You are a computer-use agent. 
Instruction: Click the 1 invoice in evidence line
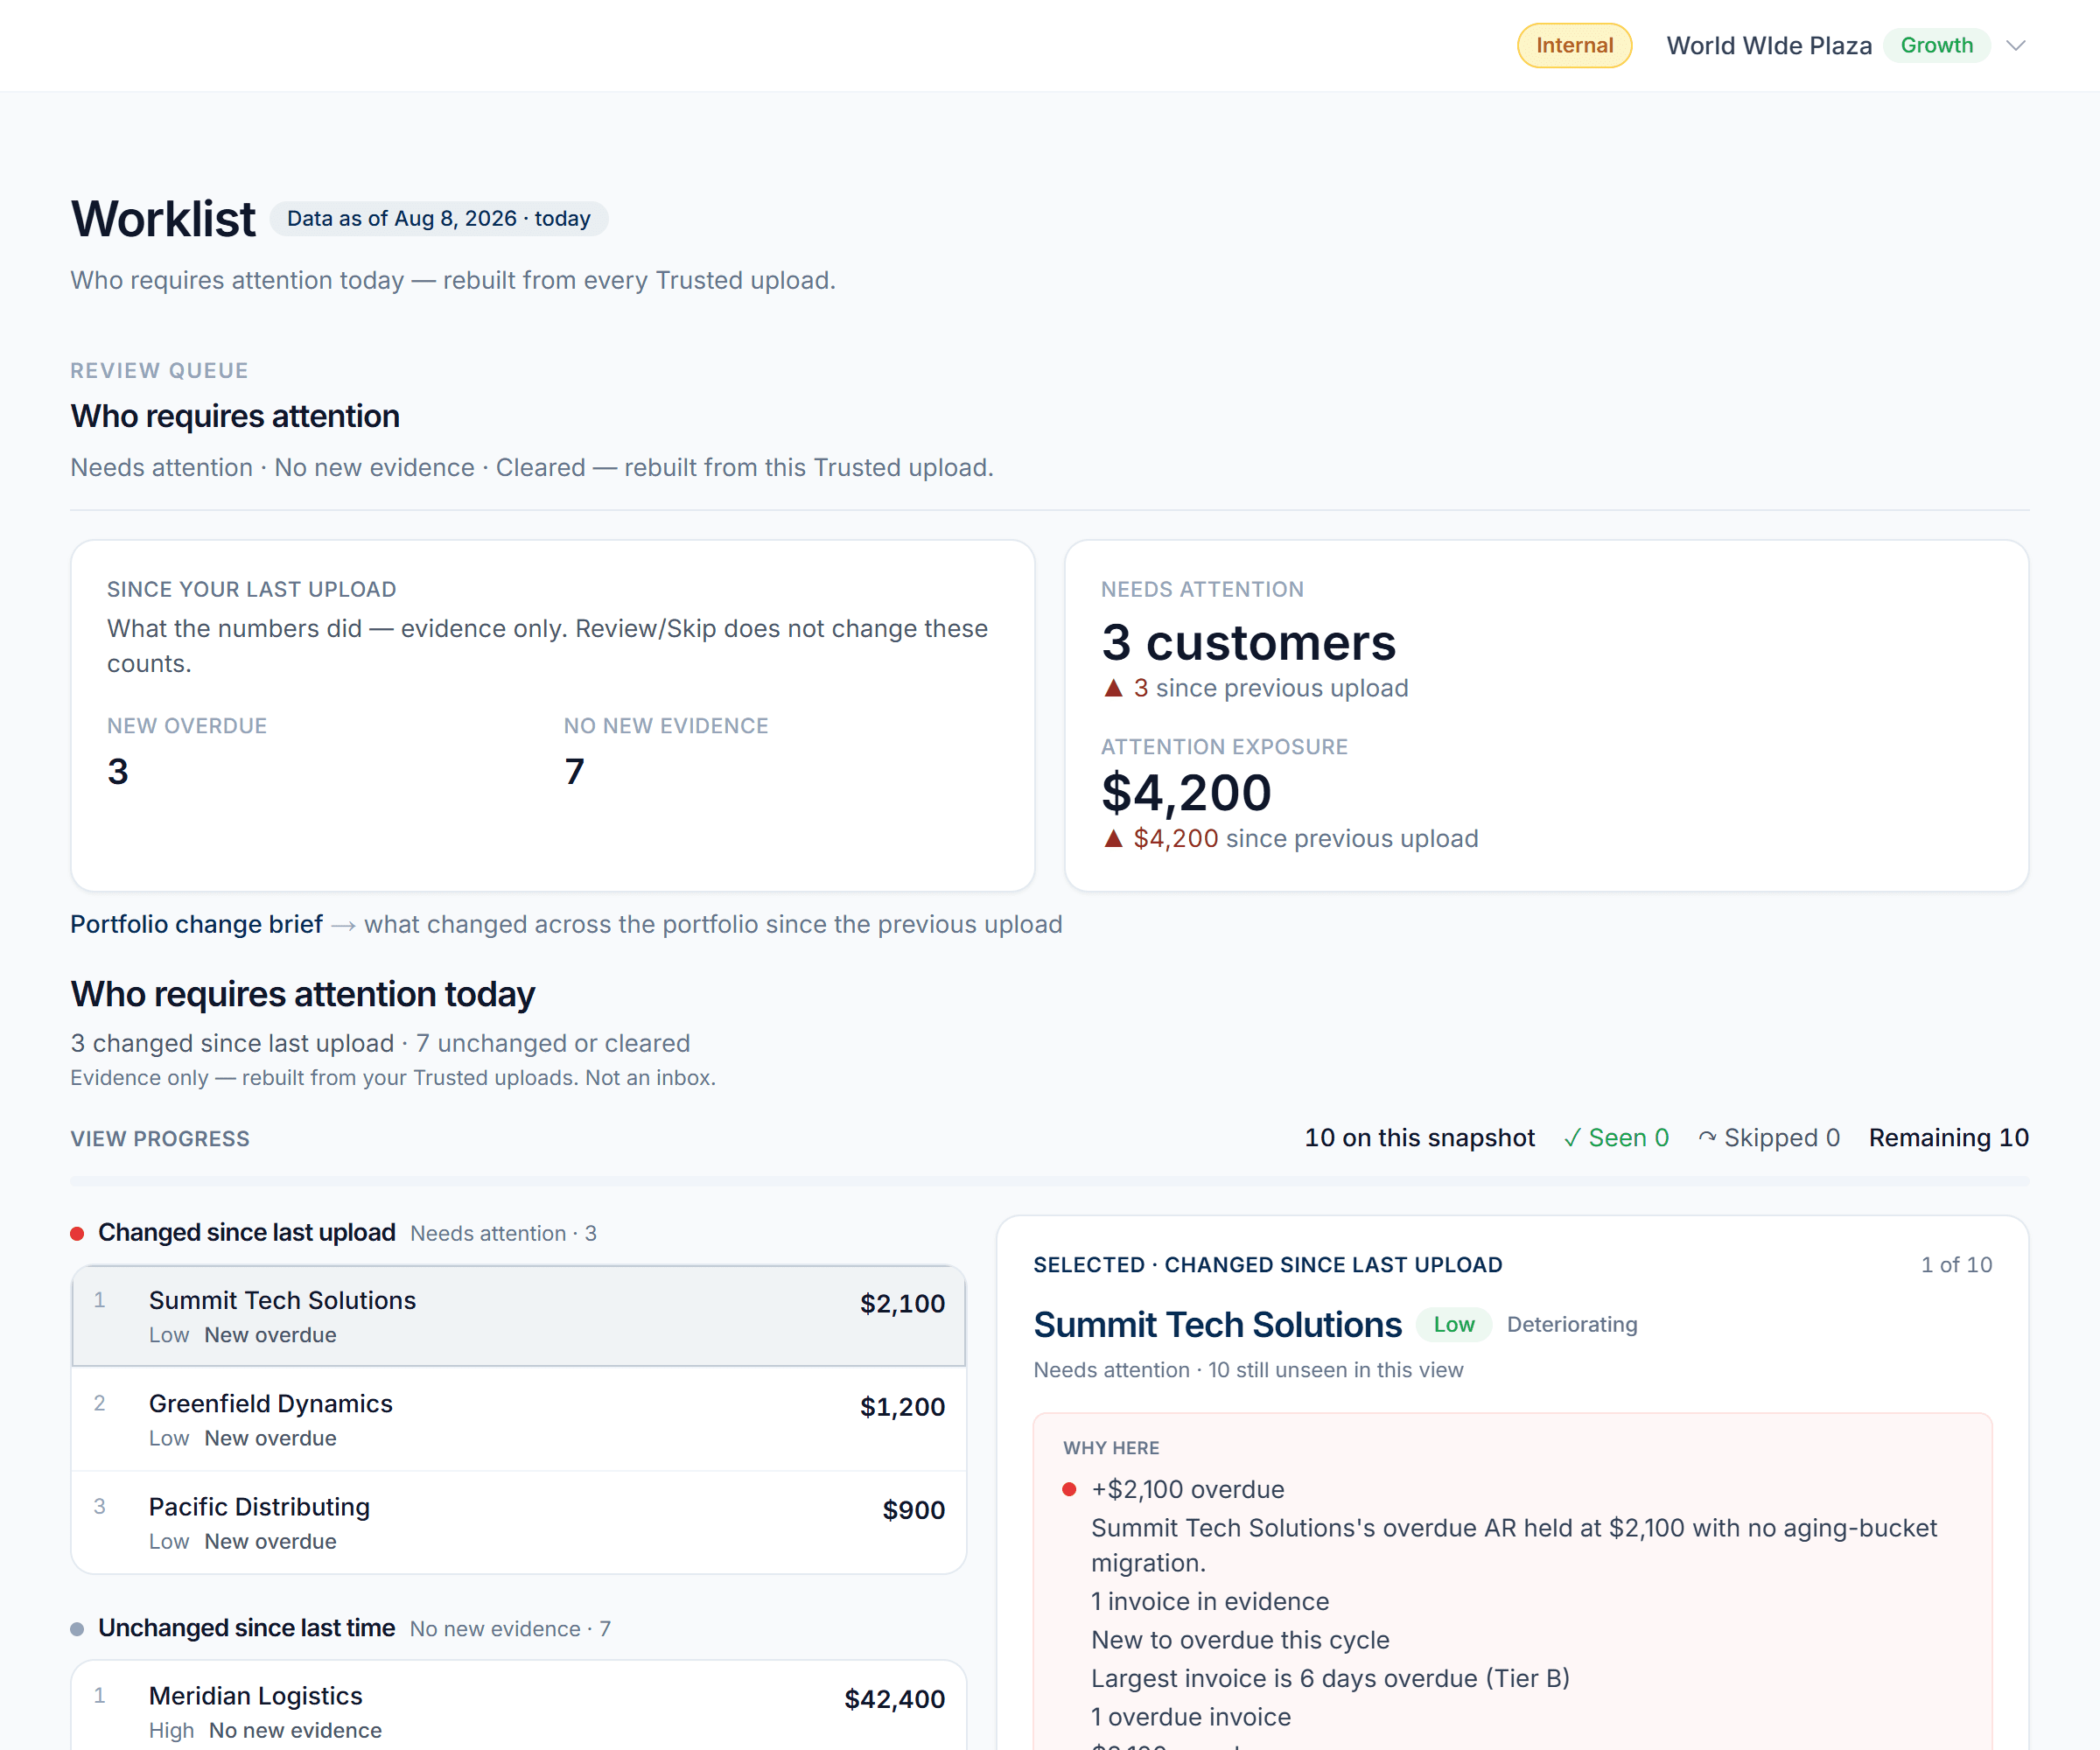click(x=1210, y=1601)
